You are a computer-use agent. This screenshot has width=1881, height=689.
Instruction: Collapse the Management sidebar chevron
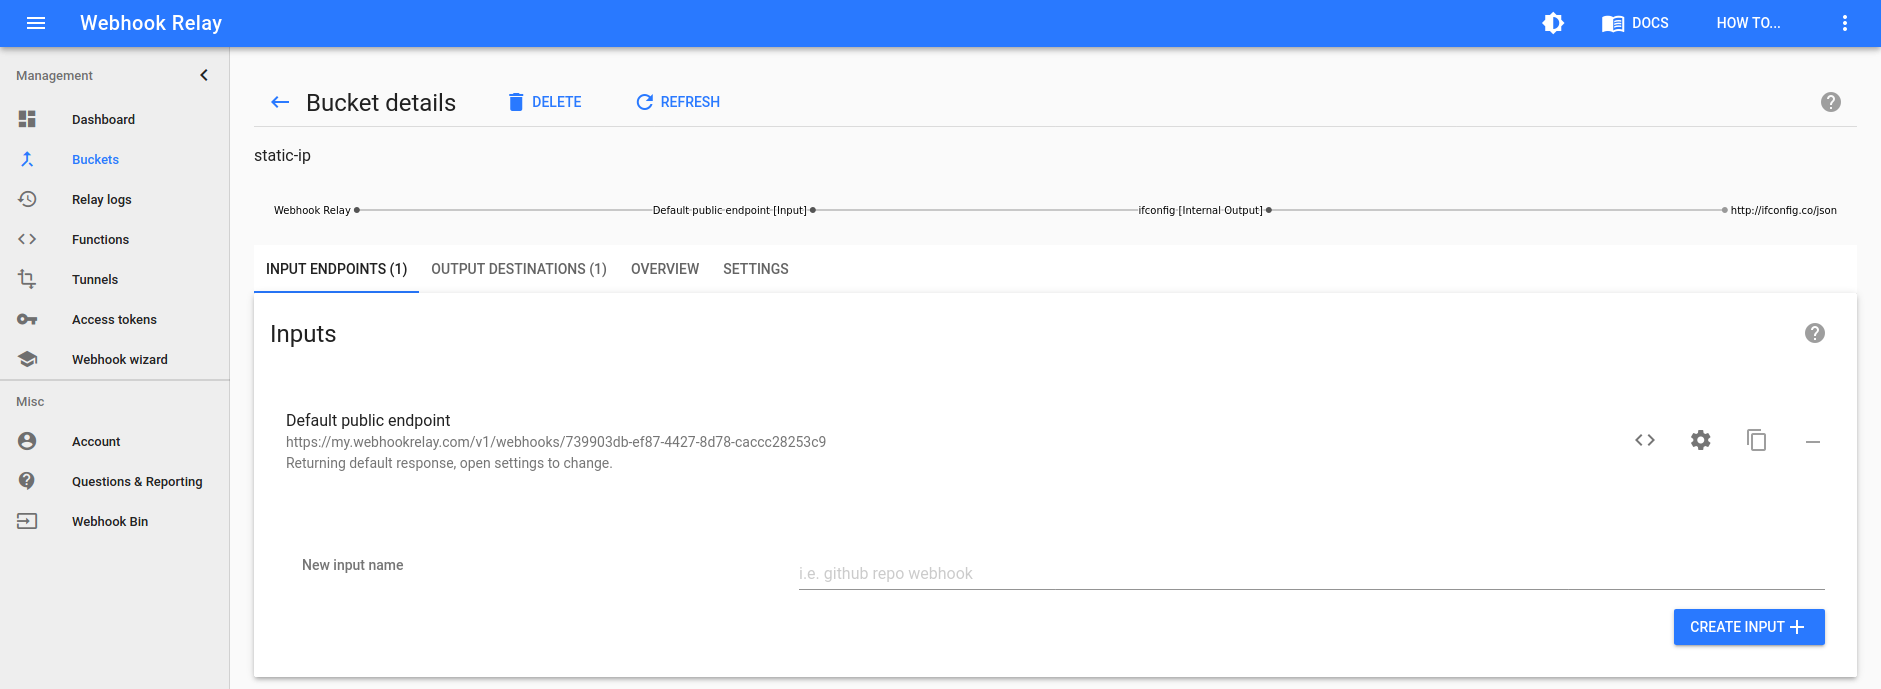(x=204, y=75)
